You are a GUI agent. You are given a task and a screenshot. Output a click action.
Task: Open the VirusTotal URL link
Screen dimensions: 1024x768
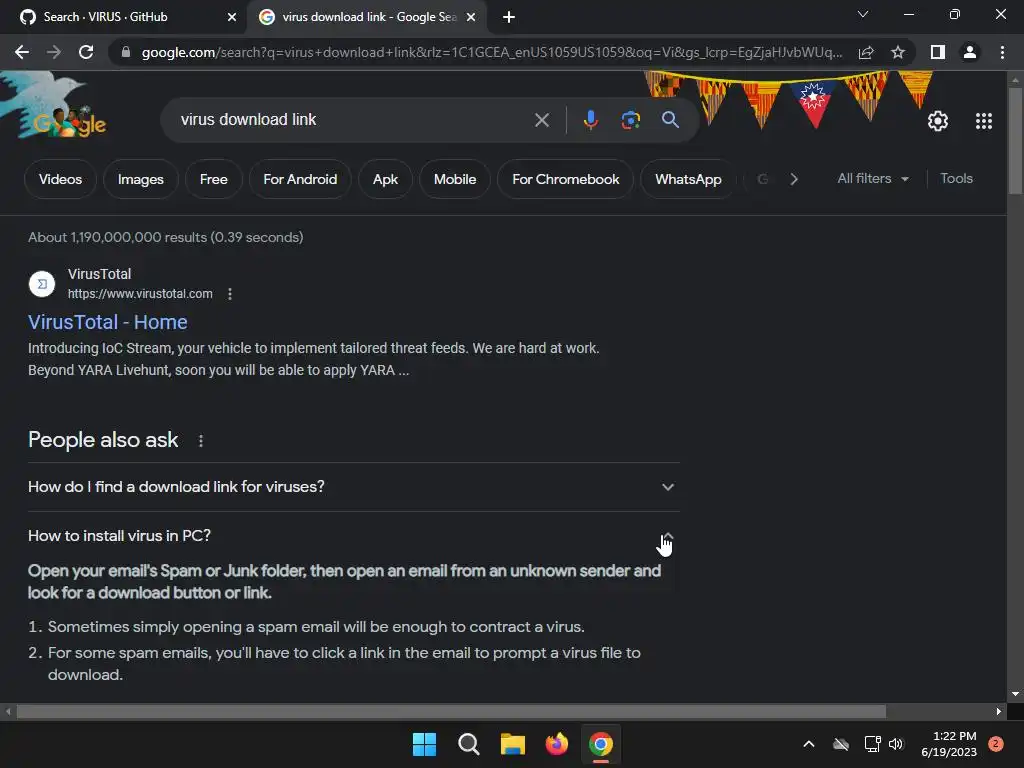point(140,294)
